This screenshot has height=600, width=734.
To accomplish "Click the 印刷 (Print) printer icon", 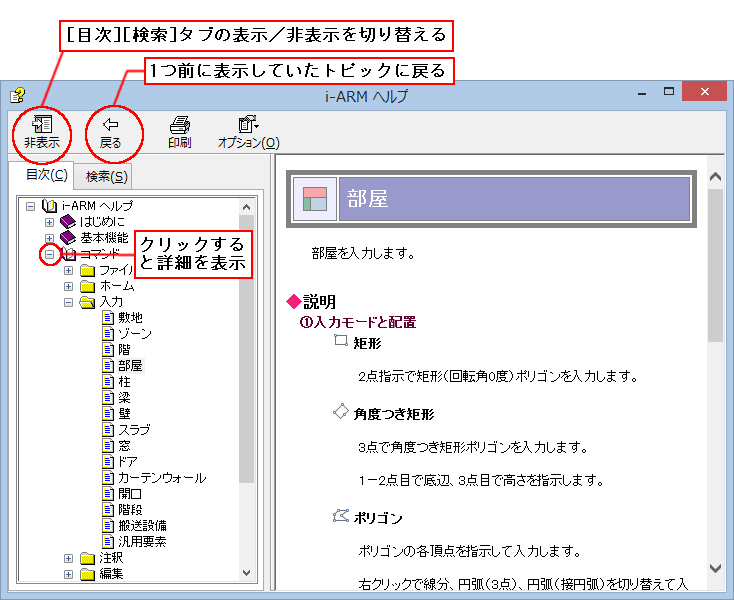I will click(x=179, y=125).
